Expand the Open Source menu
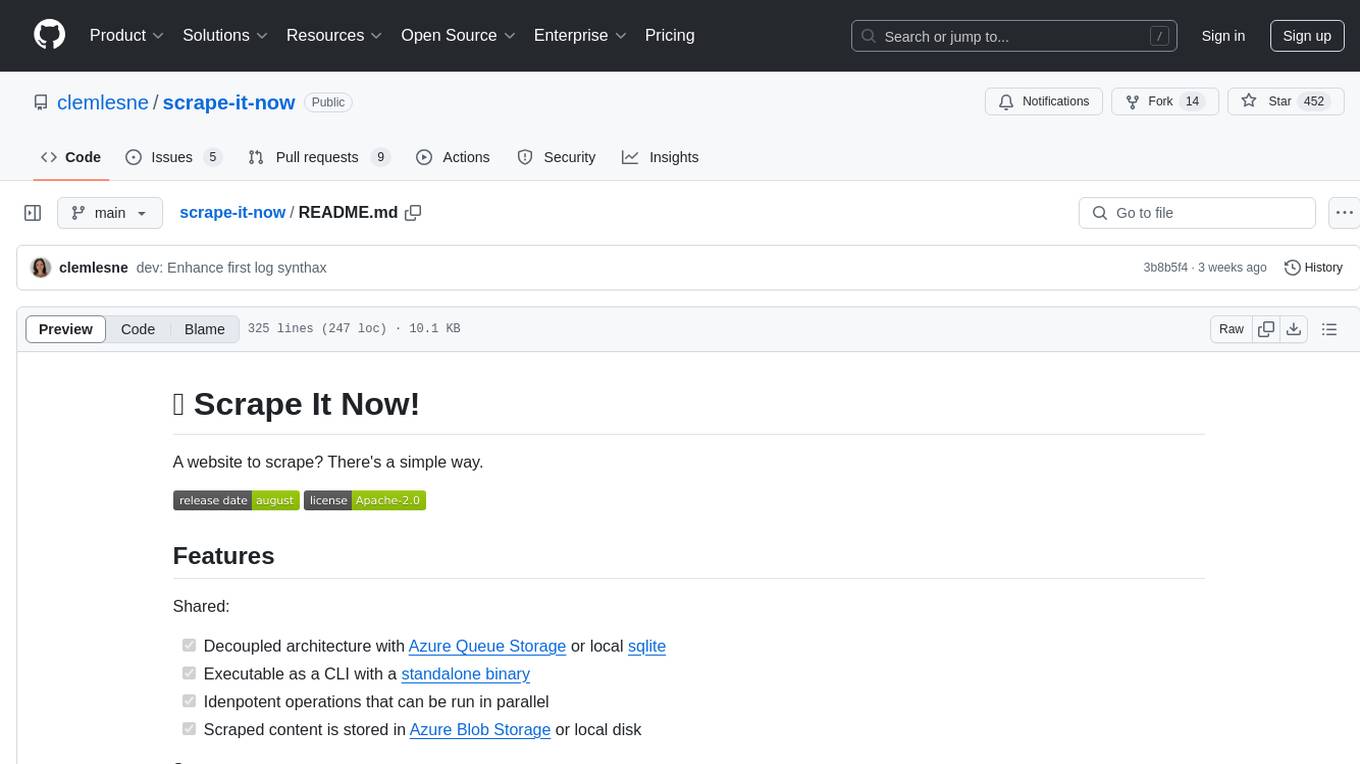Image resolution: width=1360 pixels, height=764 pixels. (x=458, y=35)
